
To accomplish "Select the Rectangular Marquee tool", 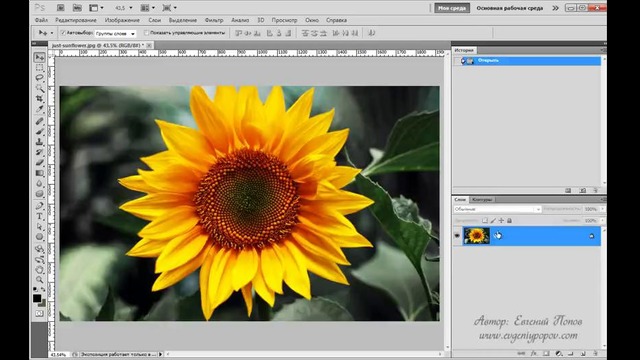I will (x=40, y=68).
